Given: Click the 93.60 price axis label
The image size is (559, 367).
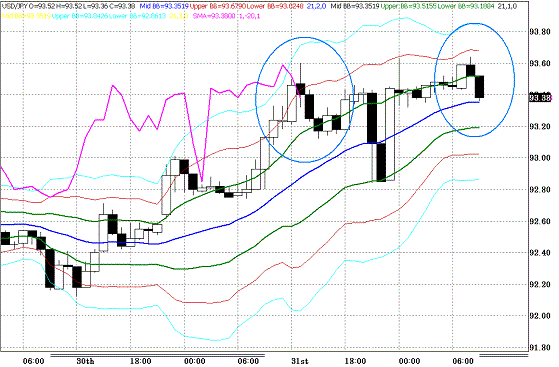Looking at the screenshot, I should pyautogui.click(x=539, y=64).
